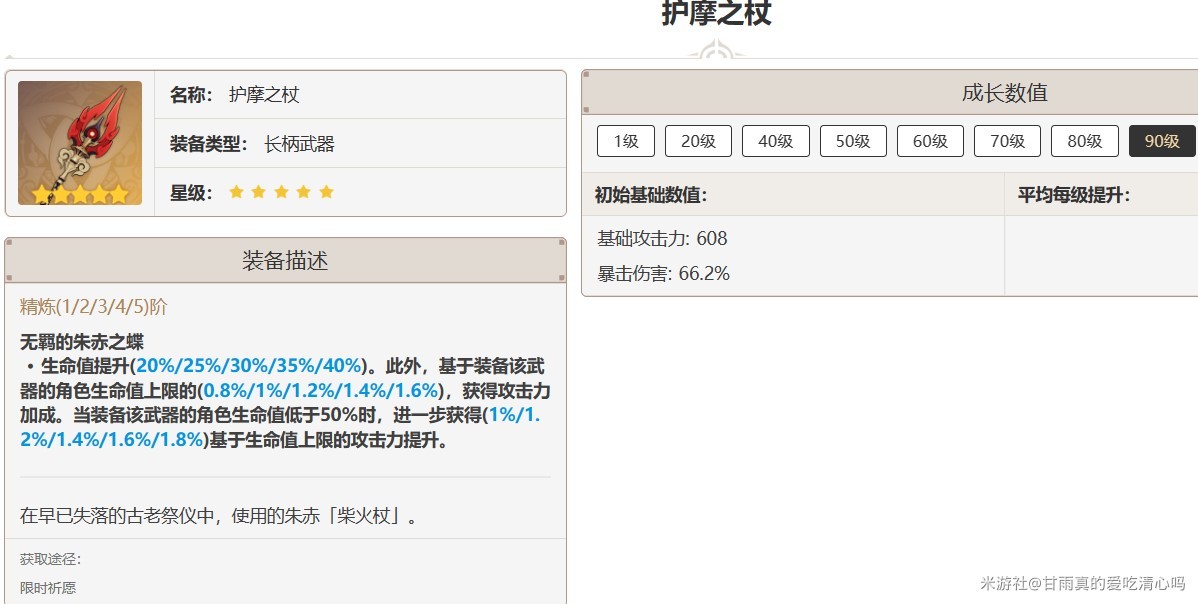Click the second star next to 星级
1198x604 pixels.
click(259, 191)
